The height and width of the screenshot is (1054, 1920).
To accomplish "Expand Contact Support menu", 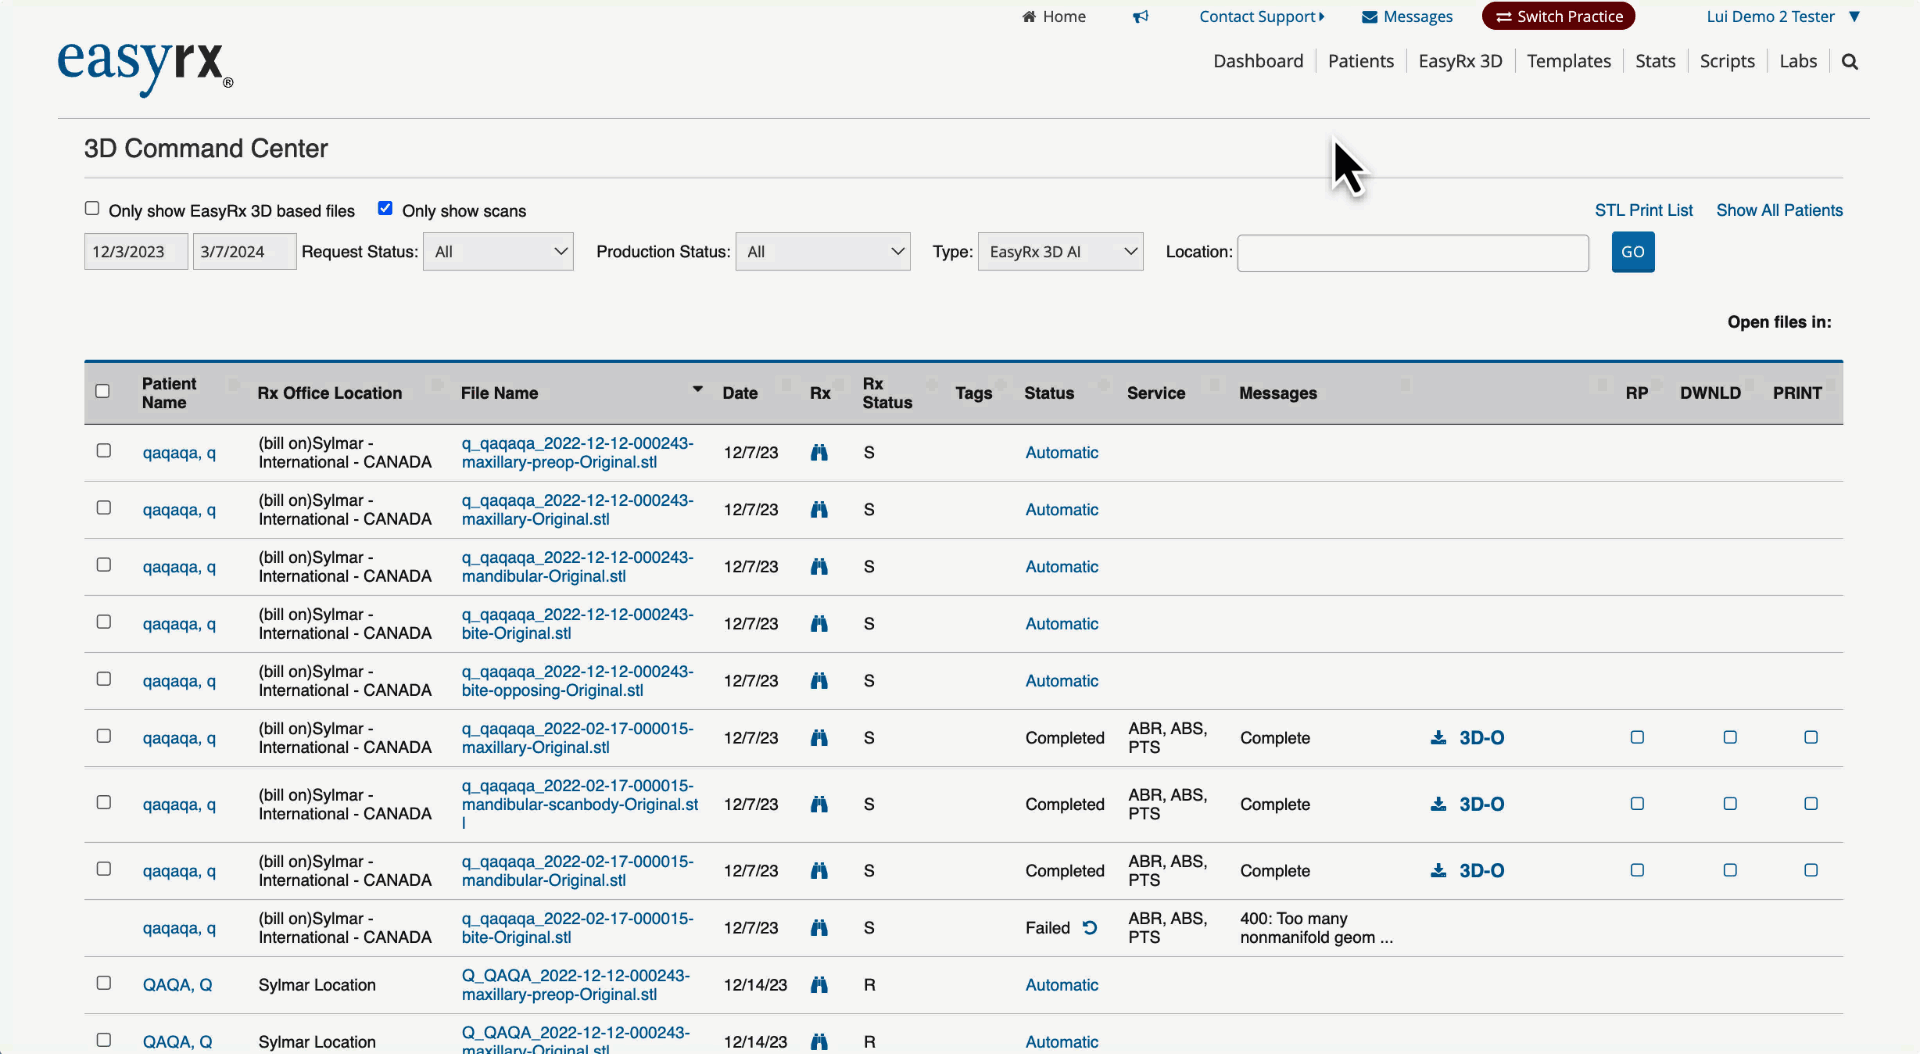I will click(x=1262, y=17).
